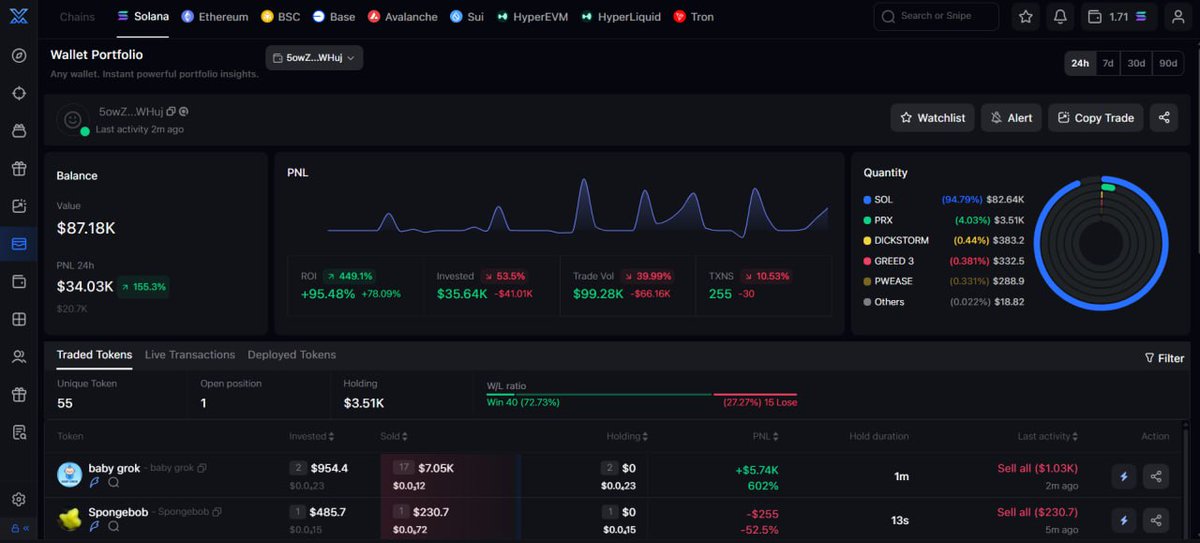Click the crosshair sniper icon in sidebar
The width and height of the screenshot is (1200, 543).
tap(19, 93)
